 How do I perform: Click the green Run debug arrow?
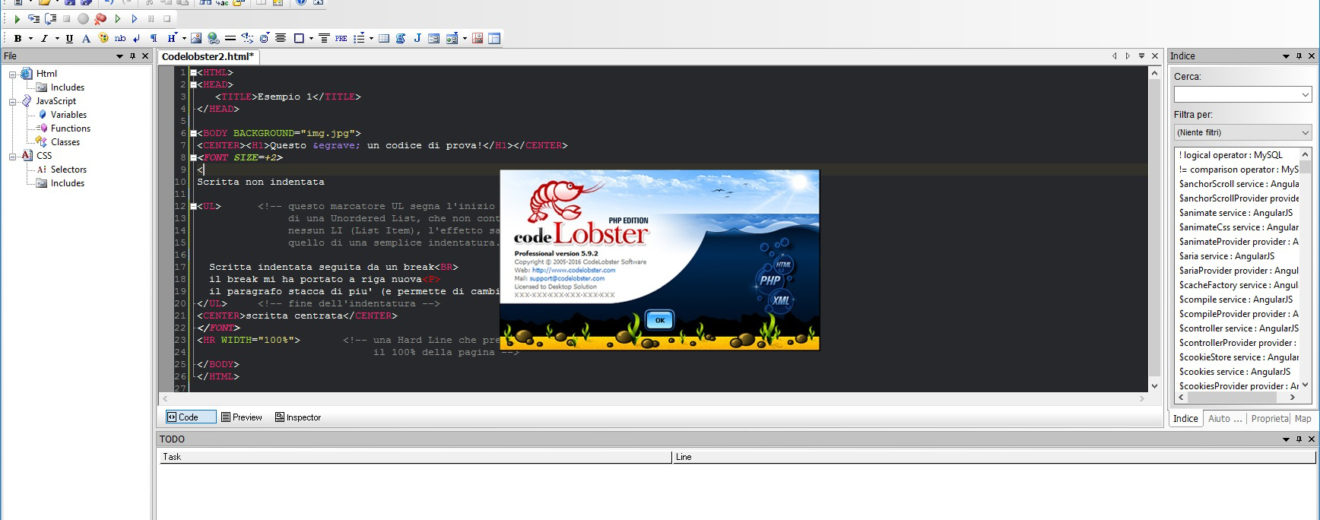(x=17, y=18)
